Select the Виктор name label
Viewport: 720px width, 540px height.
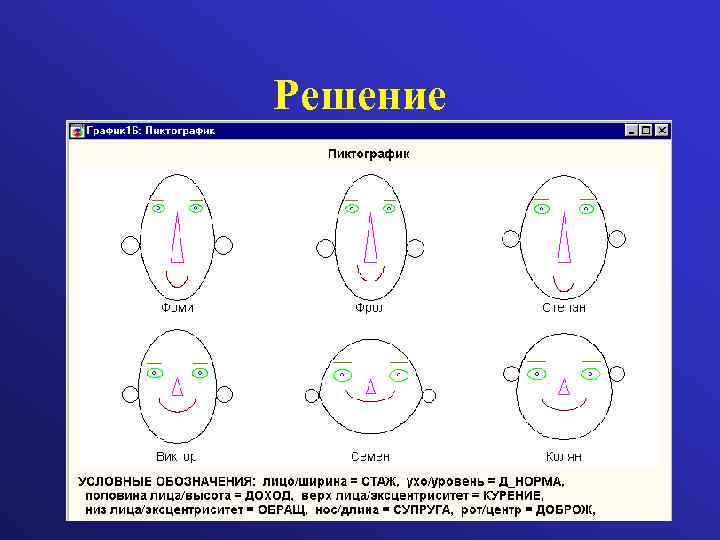pos(176,457)
